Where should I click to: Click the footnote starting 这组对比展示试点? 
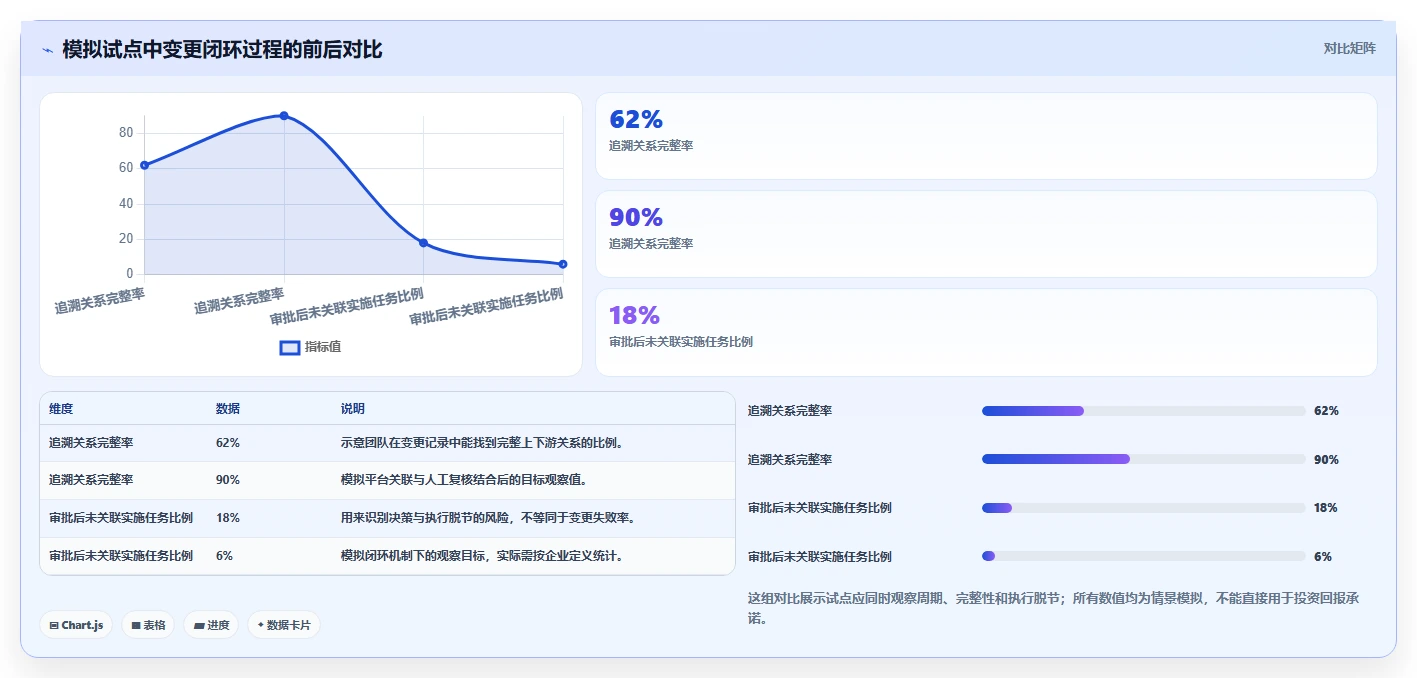coord(1054,608)
